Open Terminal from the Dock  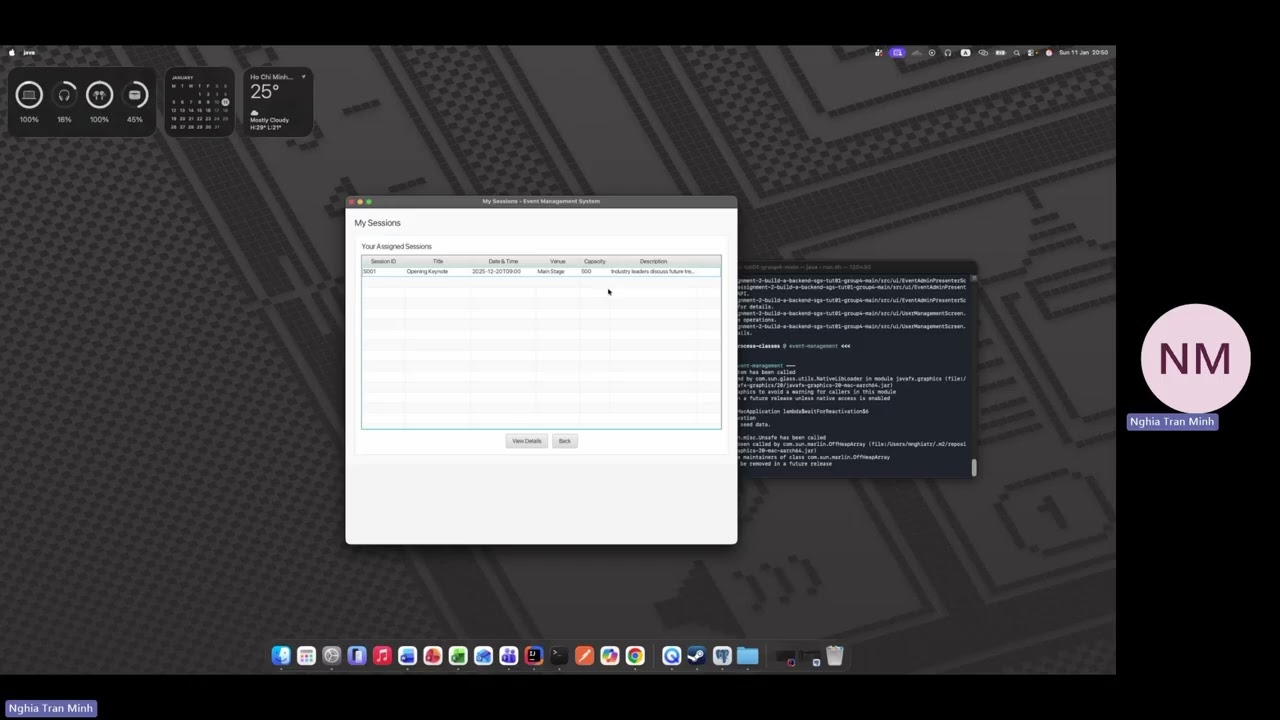point(559,656)
